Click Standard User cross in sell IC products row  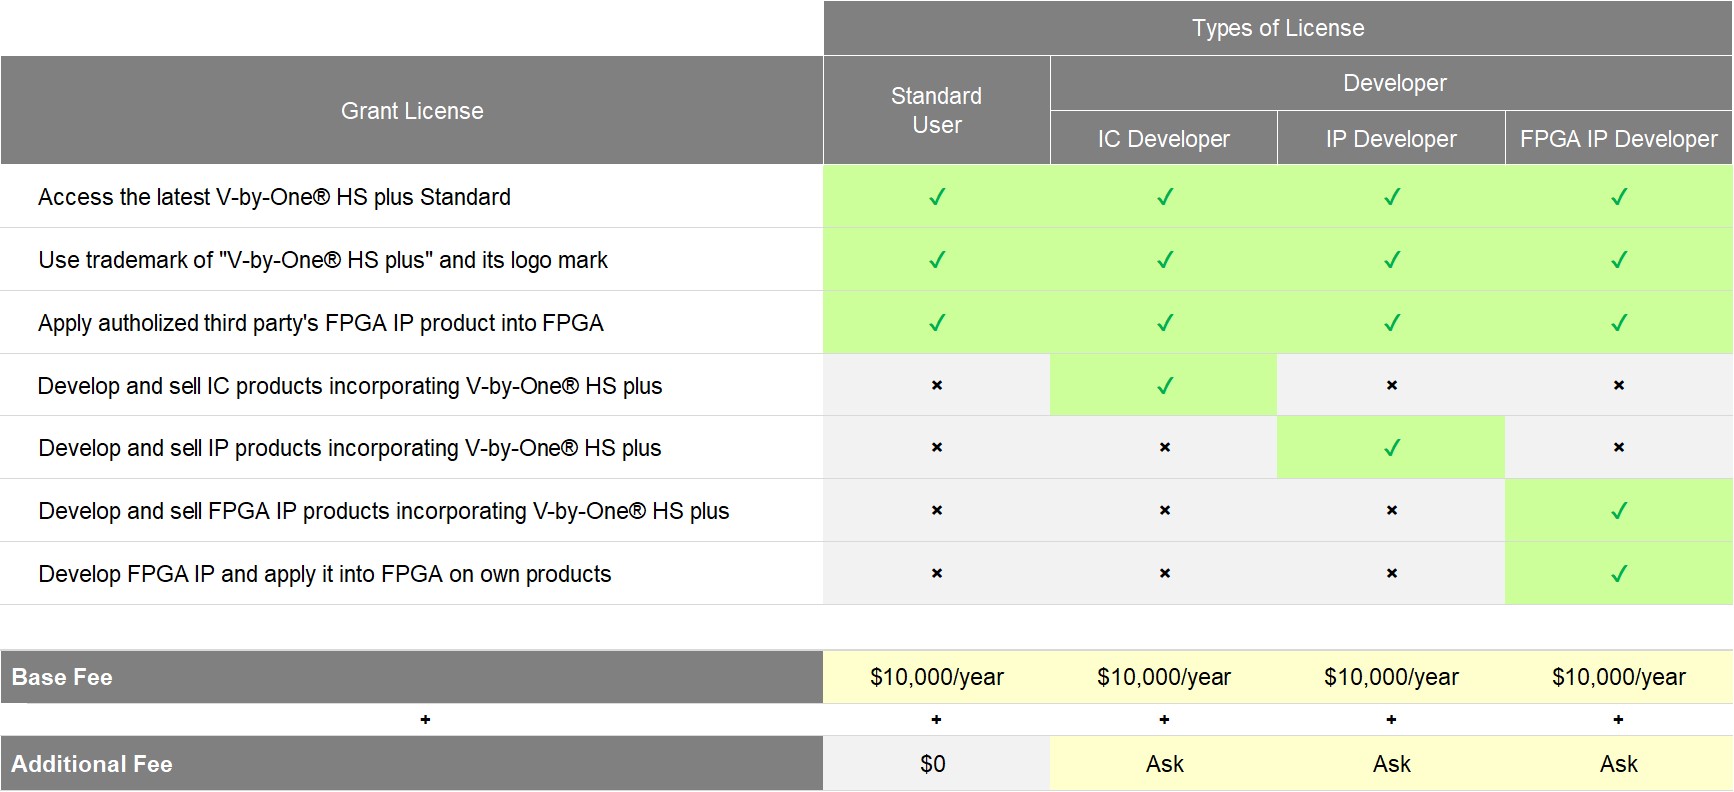pos(937,385)
